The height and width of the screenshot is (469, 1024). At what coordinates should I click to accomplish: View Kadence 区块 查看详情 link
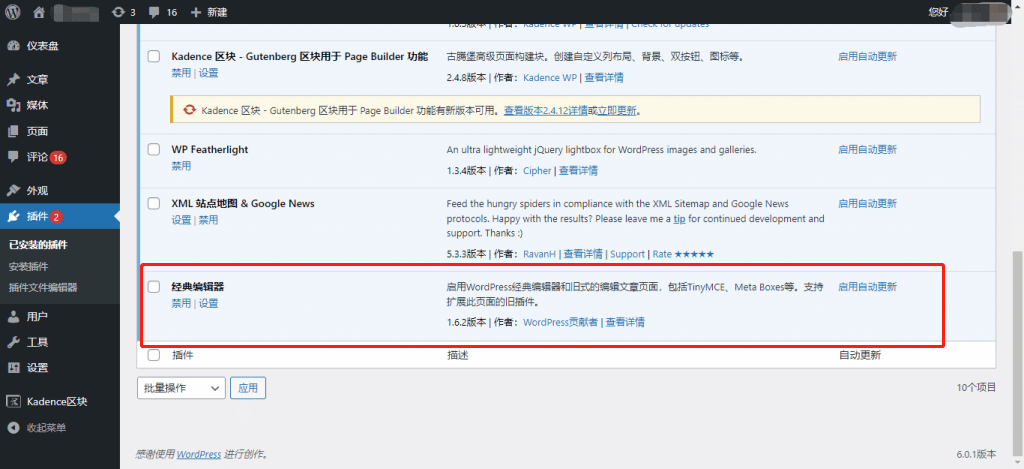click(x=604, y=77)
